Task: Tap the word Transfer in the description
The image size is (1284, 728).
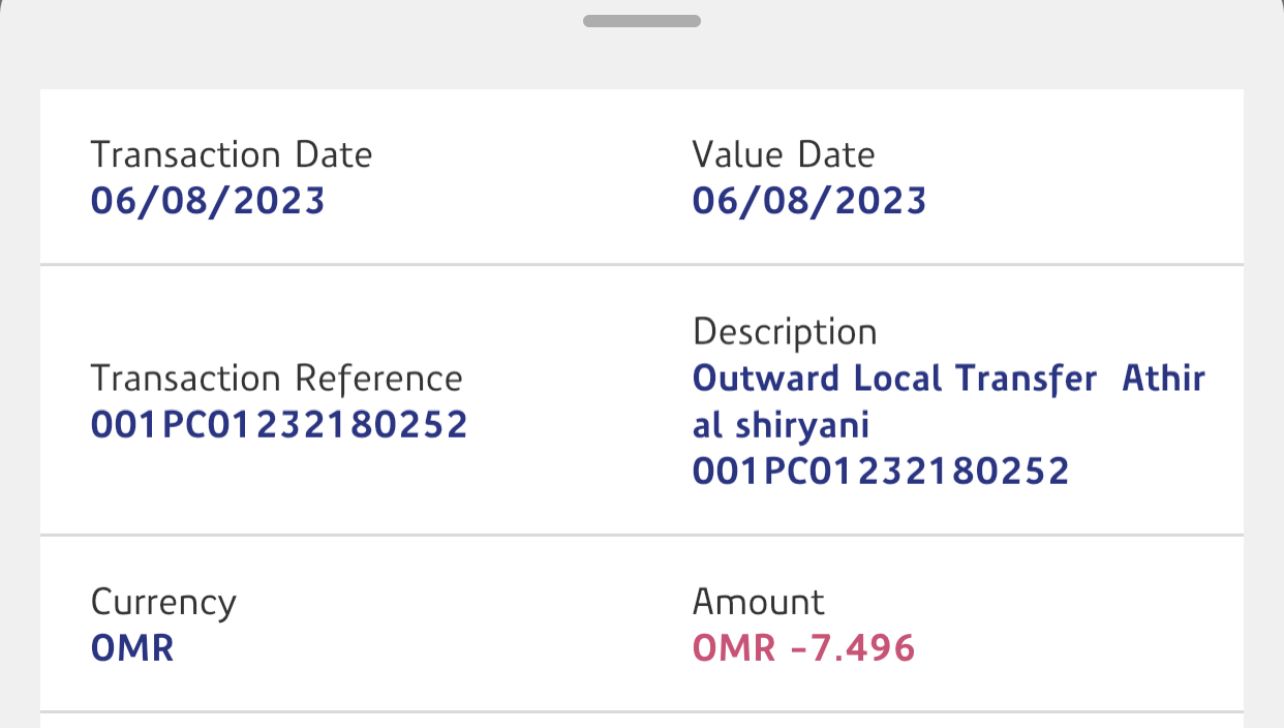Action: 1025,379
